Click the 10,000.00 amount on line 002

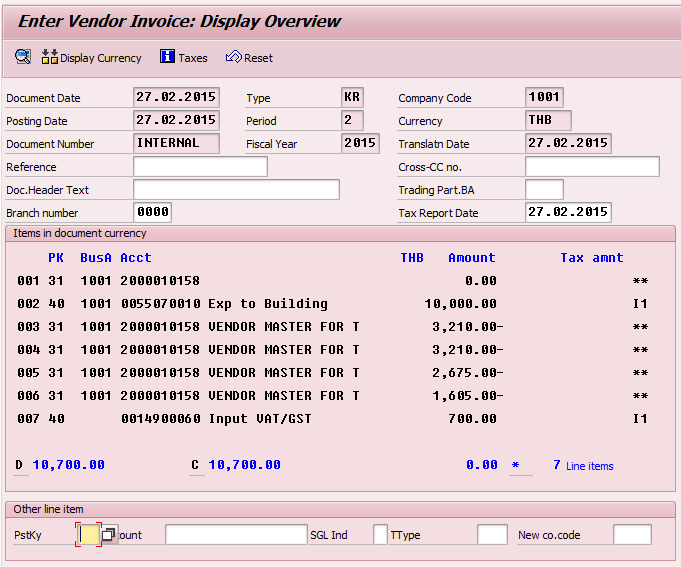461,304
